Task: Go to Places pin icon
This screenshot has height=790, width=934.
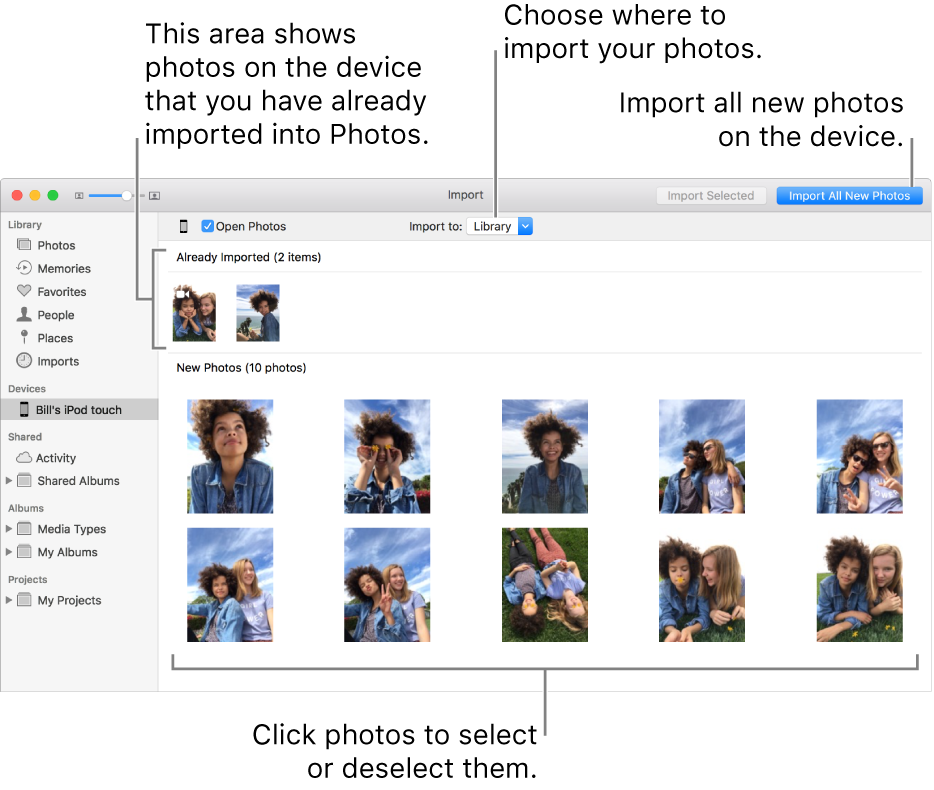Action: [25, 338]
